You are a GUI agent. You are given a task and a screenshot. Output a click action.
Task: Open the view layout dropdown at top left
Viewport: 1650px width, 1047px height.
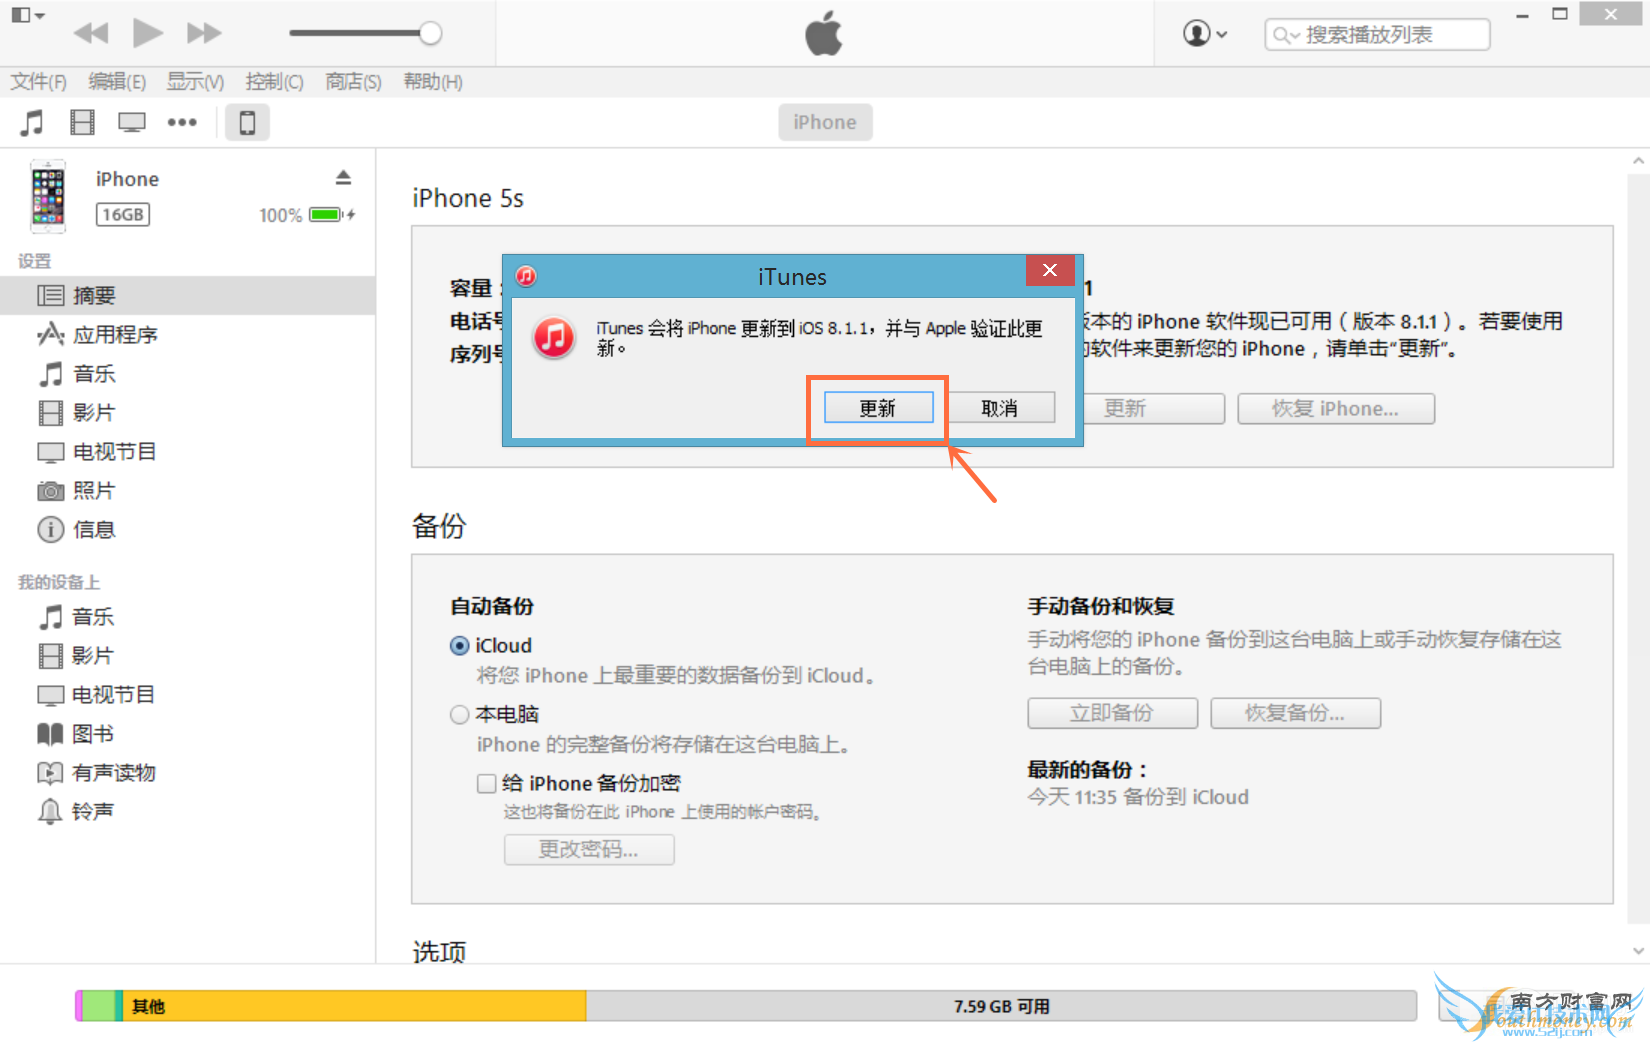[28, 15]
